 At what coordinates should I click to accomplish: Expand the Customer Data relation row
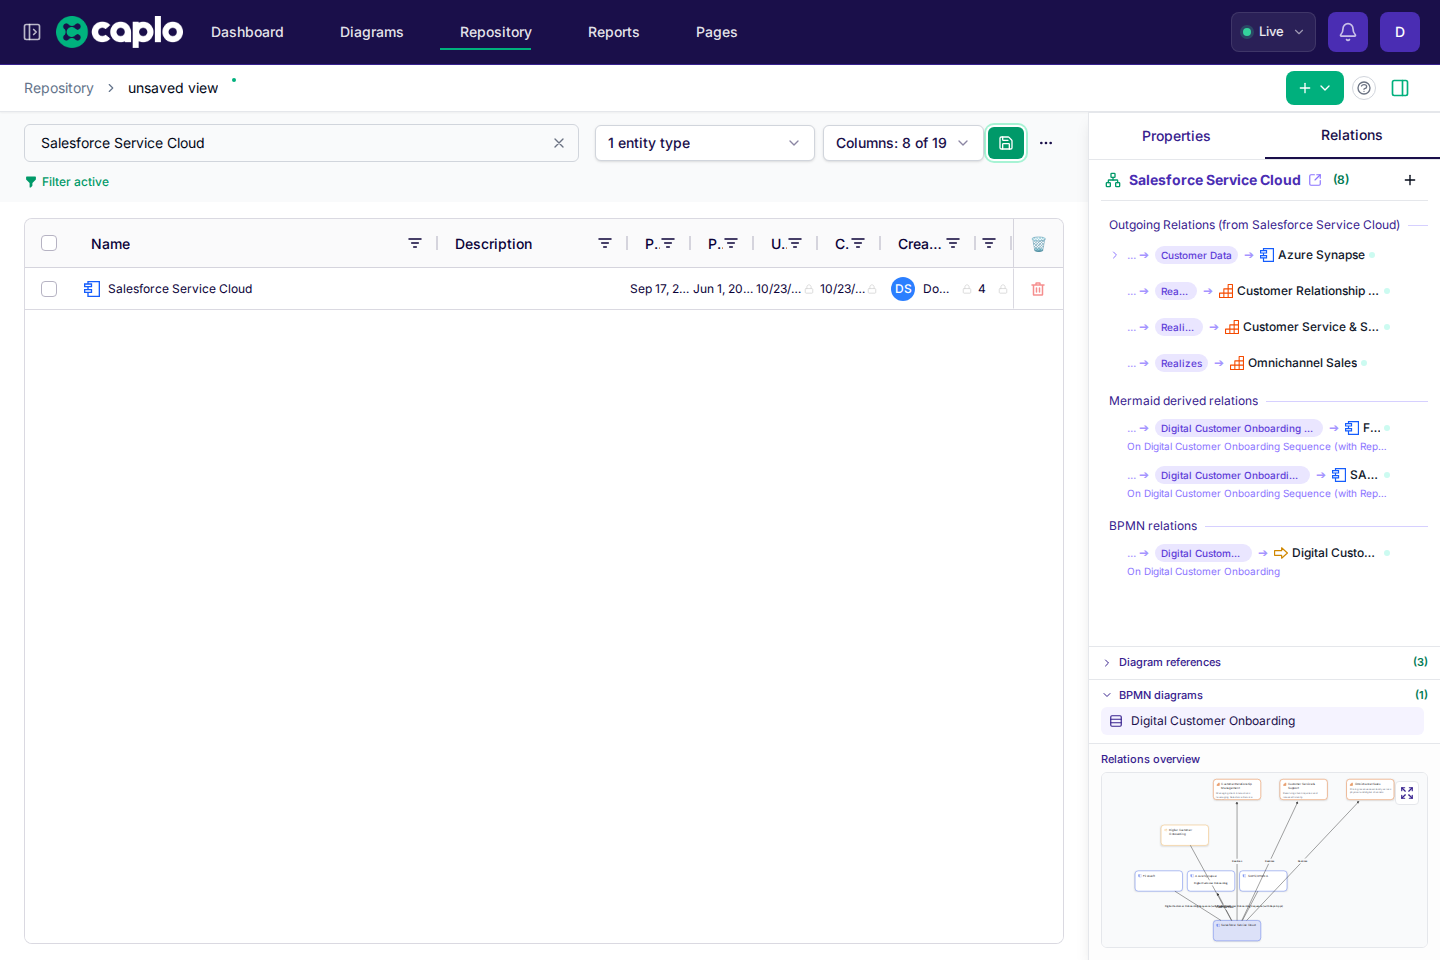1115,255
